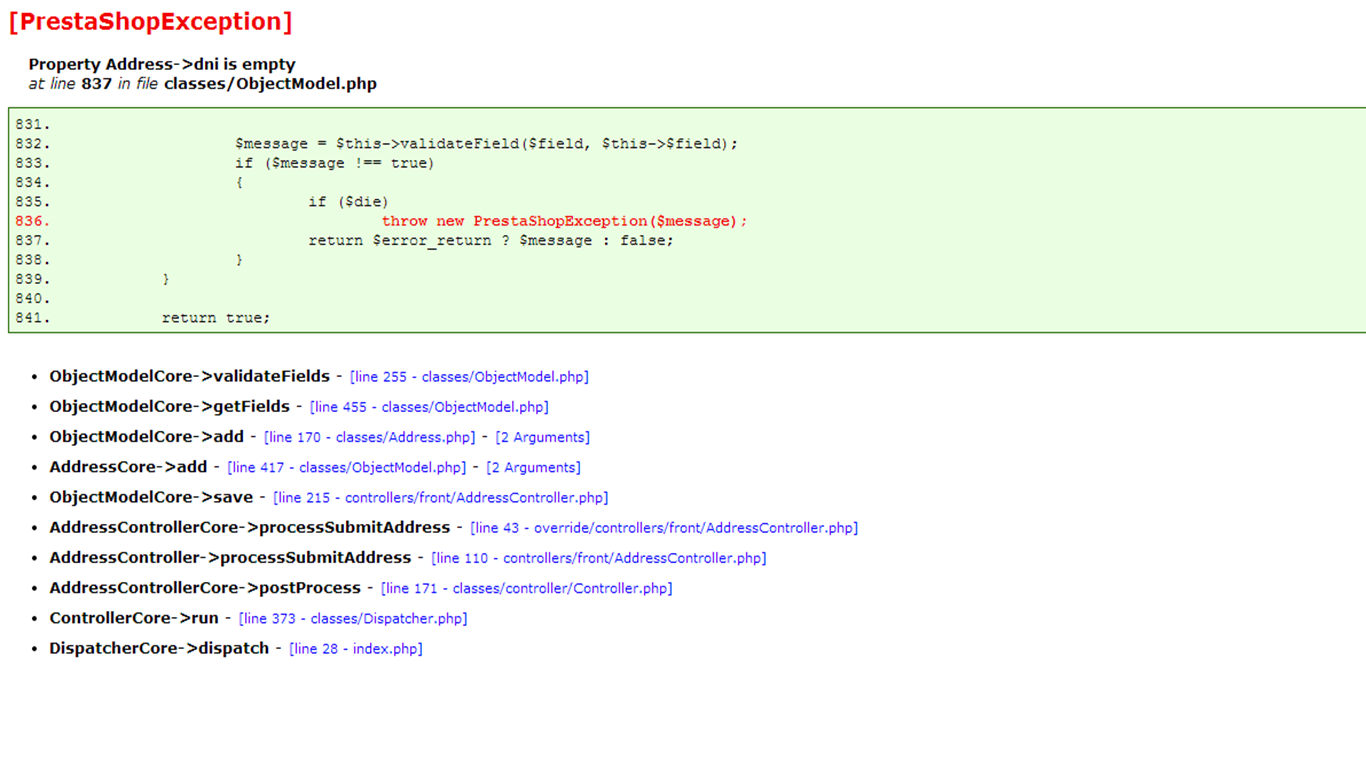Click the 'AddressCore->add' trace entry name
The height and width of the screenshot is (766, 1366).
128,467
